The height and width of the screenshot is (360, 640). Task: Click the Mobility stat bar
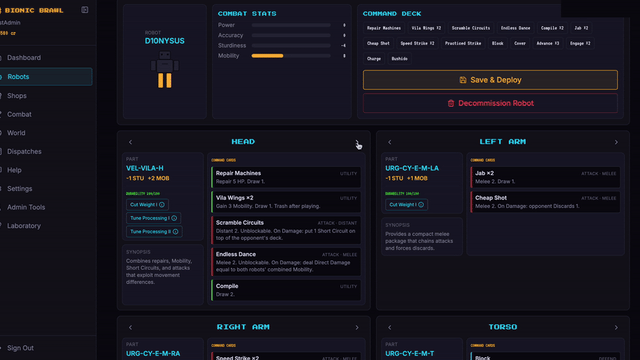tap(291, 56)
